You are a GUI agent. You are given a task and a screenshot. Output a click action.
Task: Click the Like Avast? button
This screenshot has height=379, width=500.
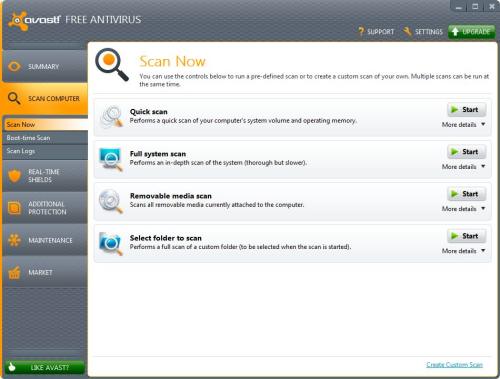[45, 367]
